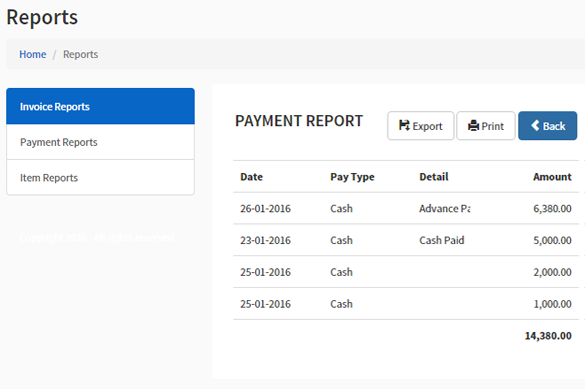Select the amount 1,000.00
Screen dimensions: 585x389
pos(552,304)
